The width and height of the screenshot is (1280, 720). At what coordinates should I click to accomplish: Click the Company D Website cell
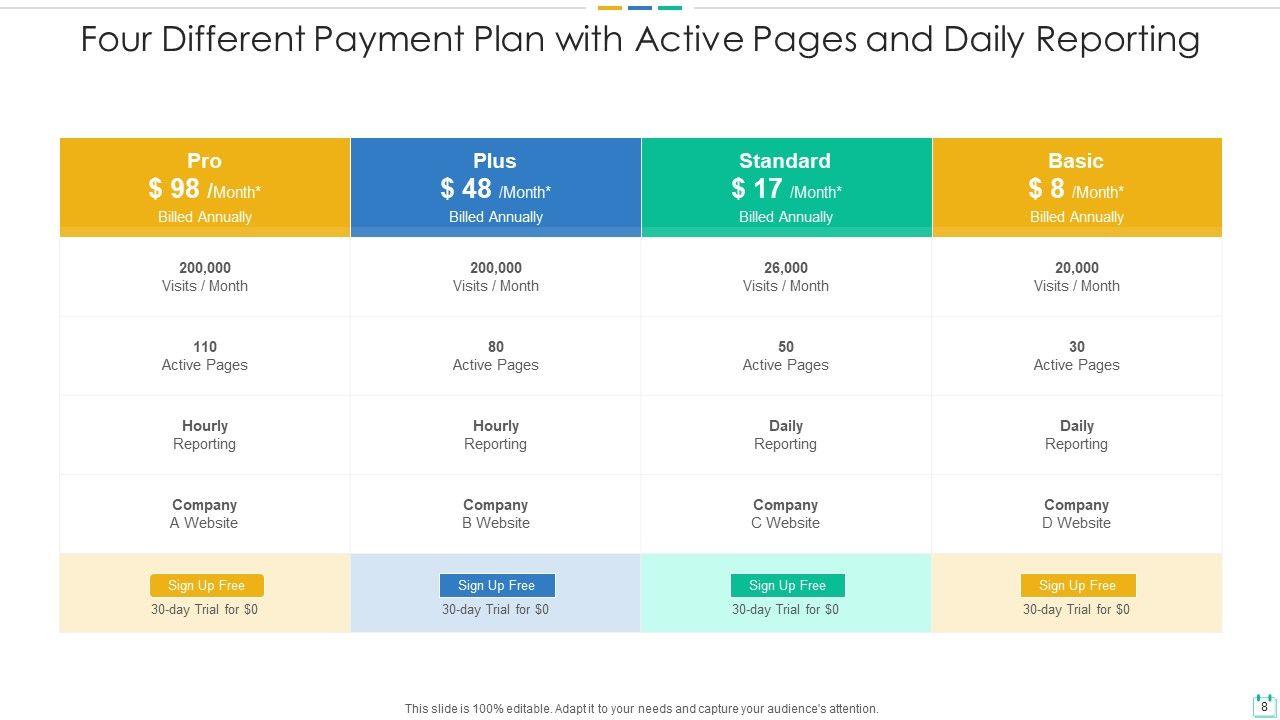click(x=1076, y=514)
